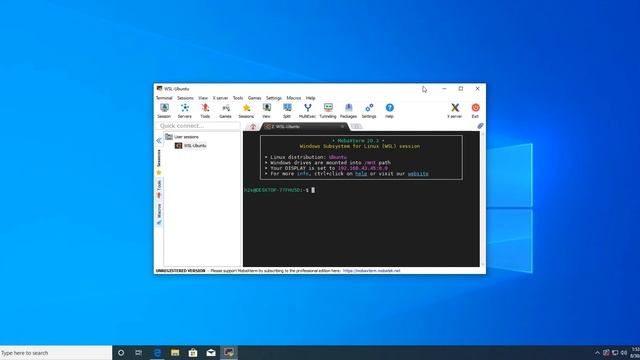
Task: Click the paperclip attachment icon
Action: click(480, 126)
